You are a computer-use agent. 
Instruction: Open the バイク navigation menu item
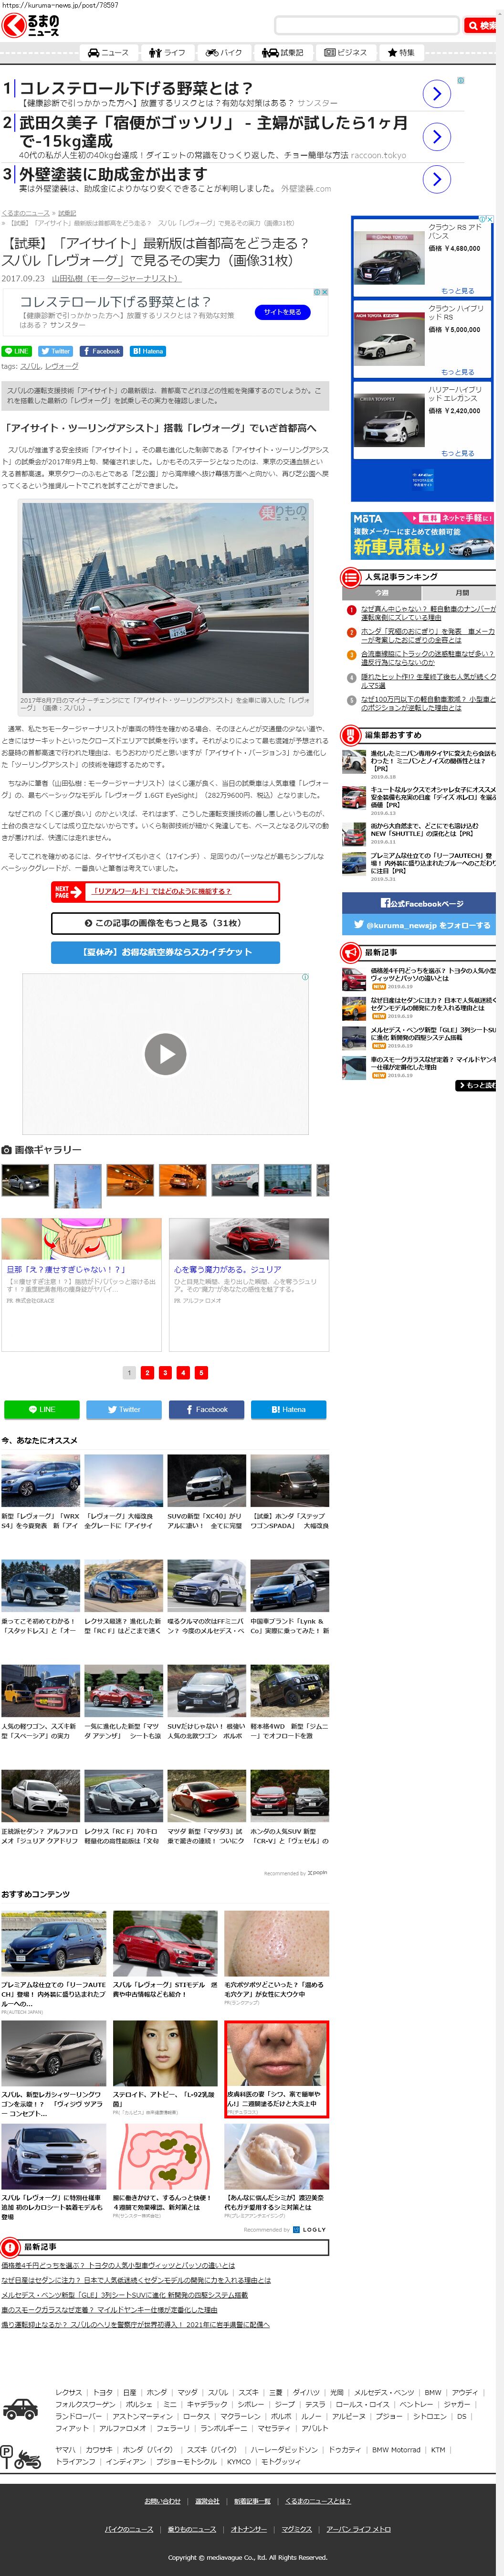pos(224,53)
